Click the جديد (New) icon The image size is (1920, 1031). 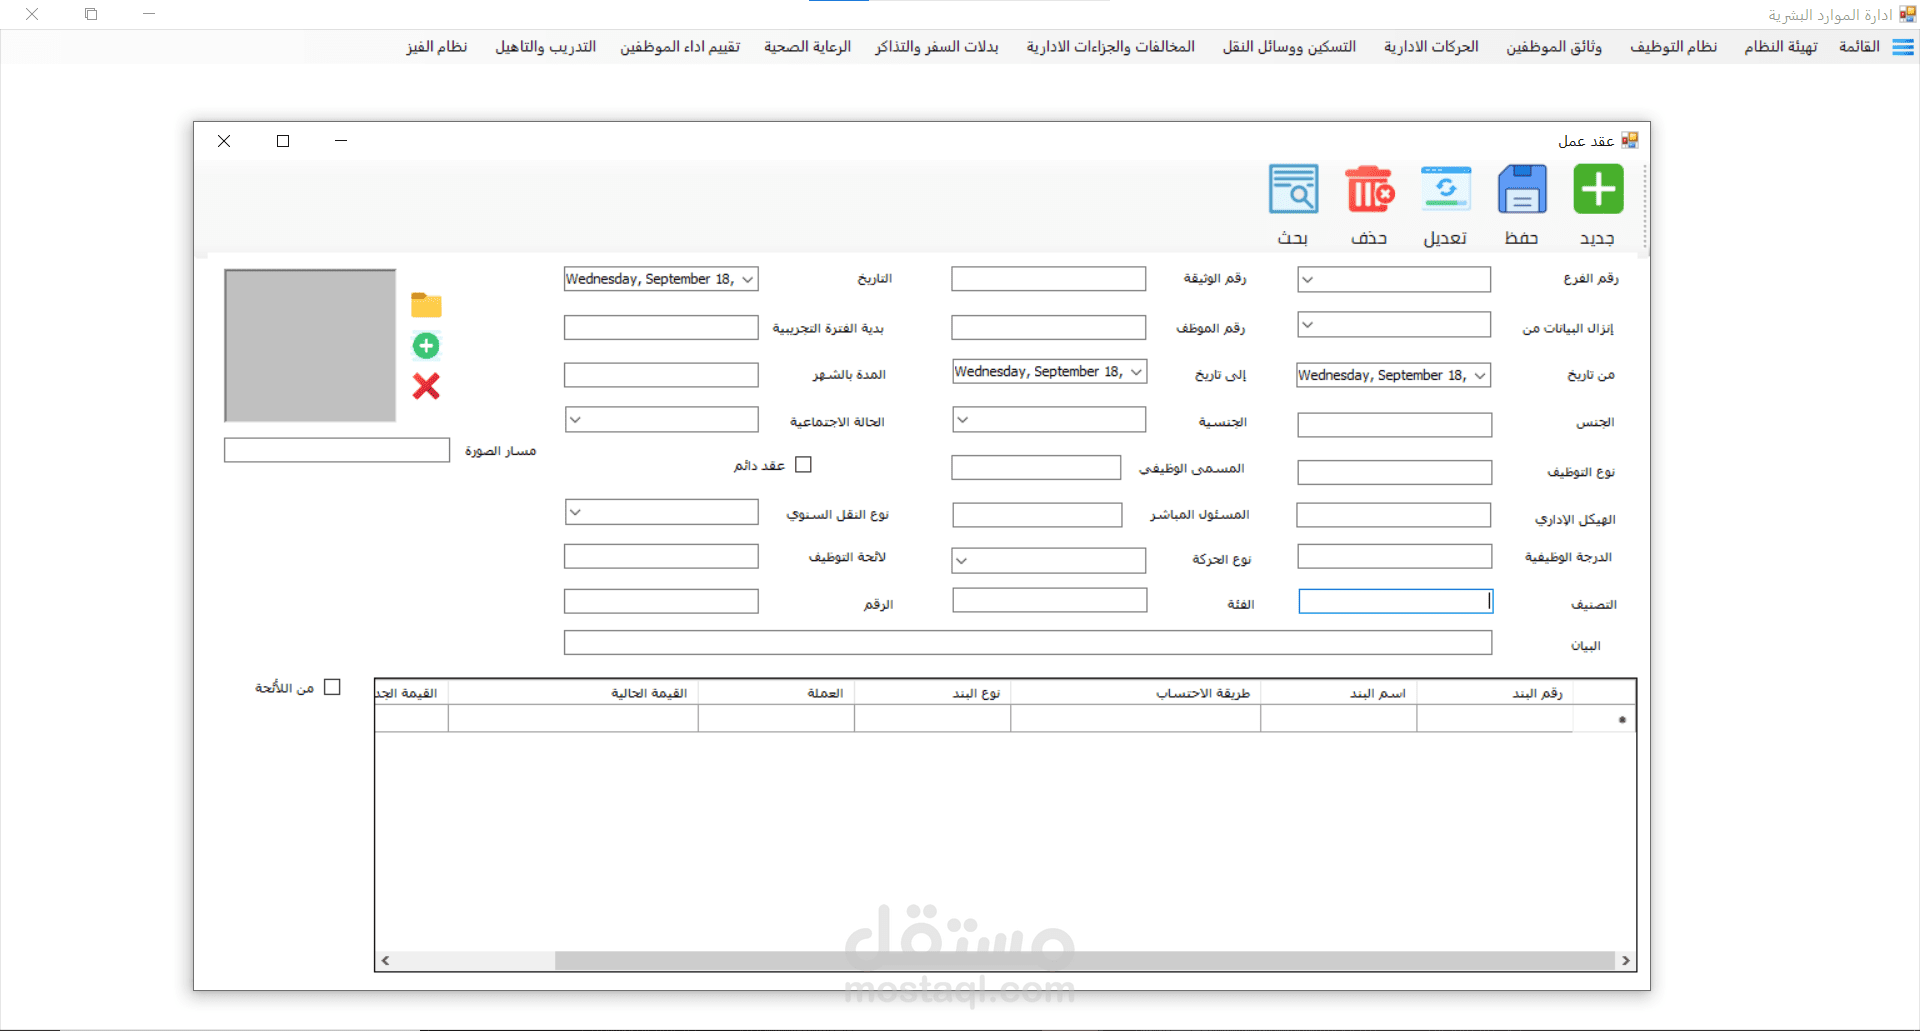[x=1597, y=189]
